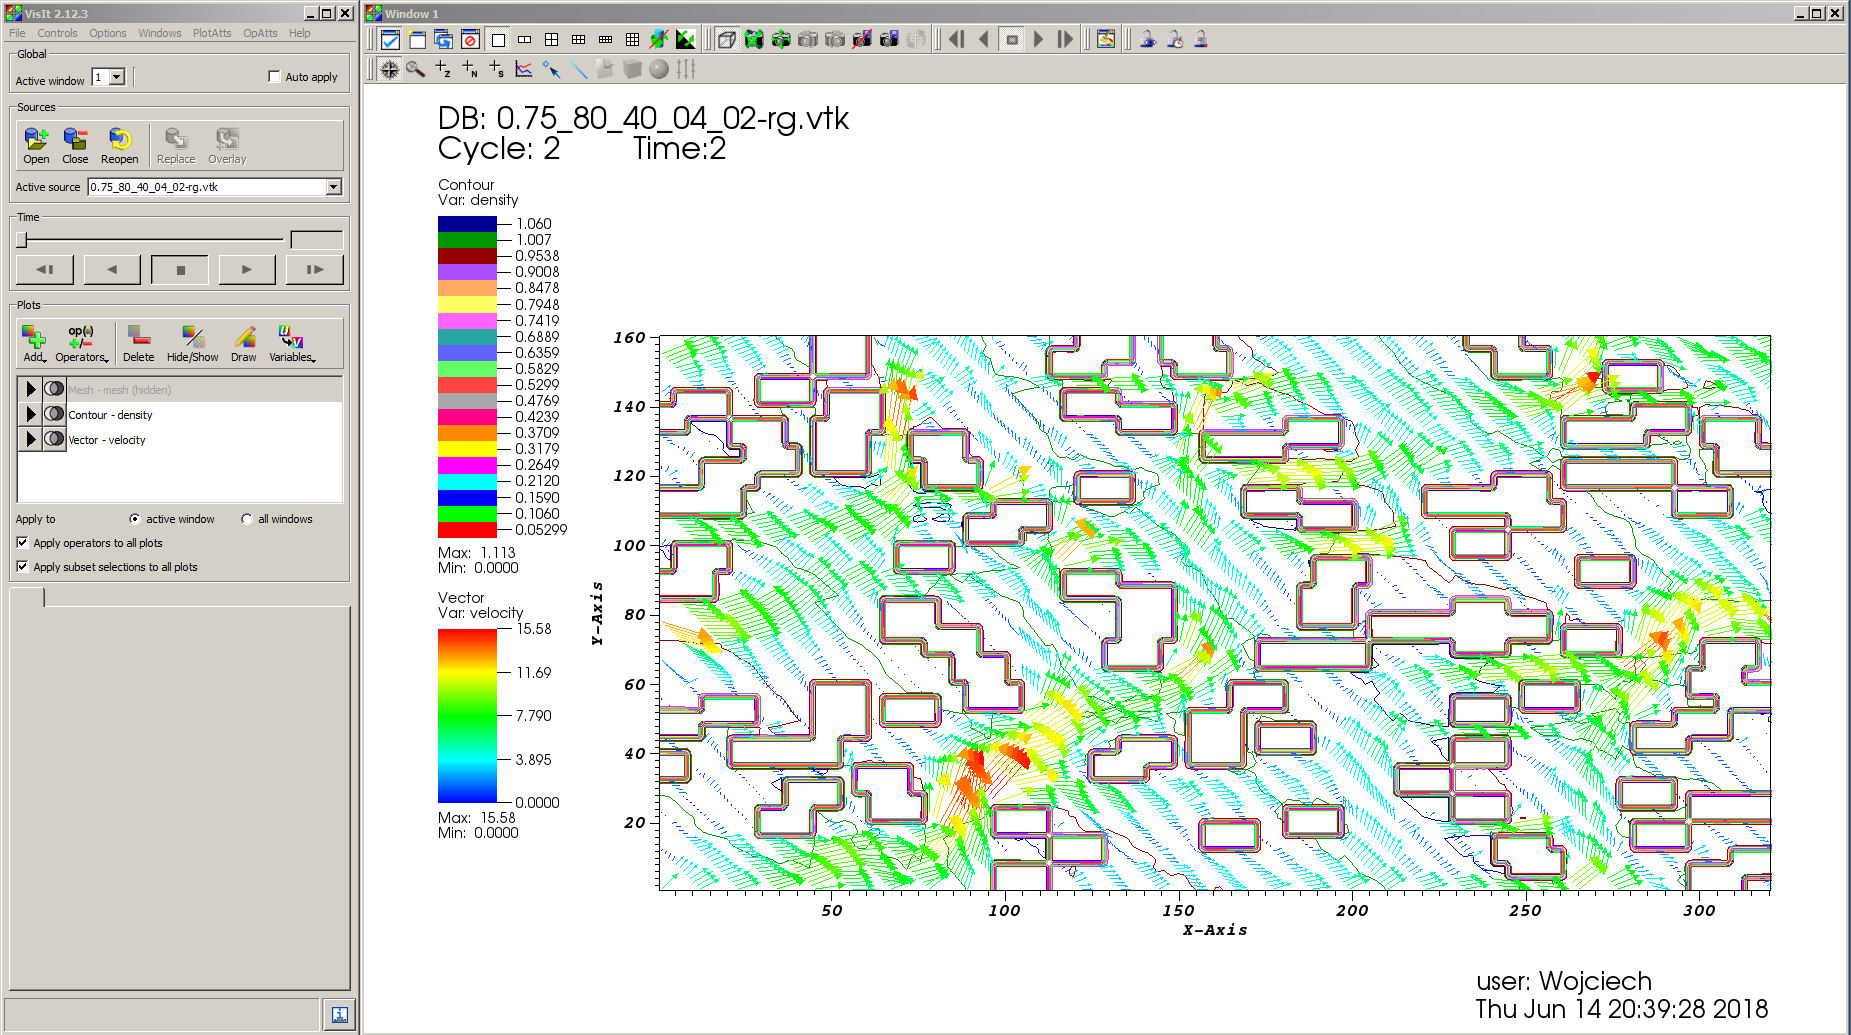
Task: Uncheck Apply operators to all plots
Action: pyautogui.click(x=22, y=543)
